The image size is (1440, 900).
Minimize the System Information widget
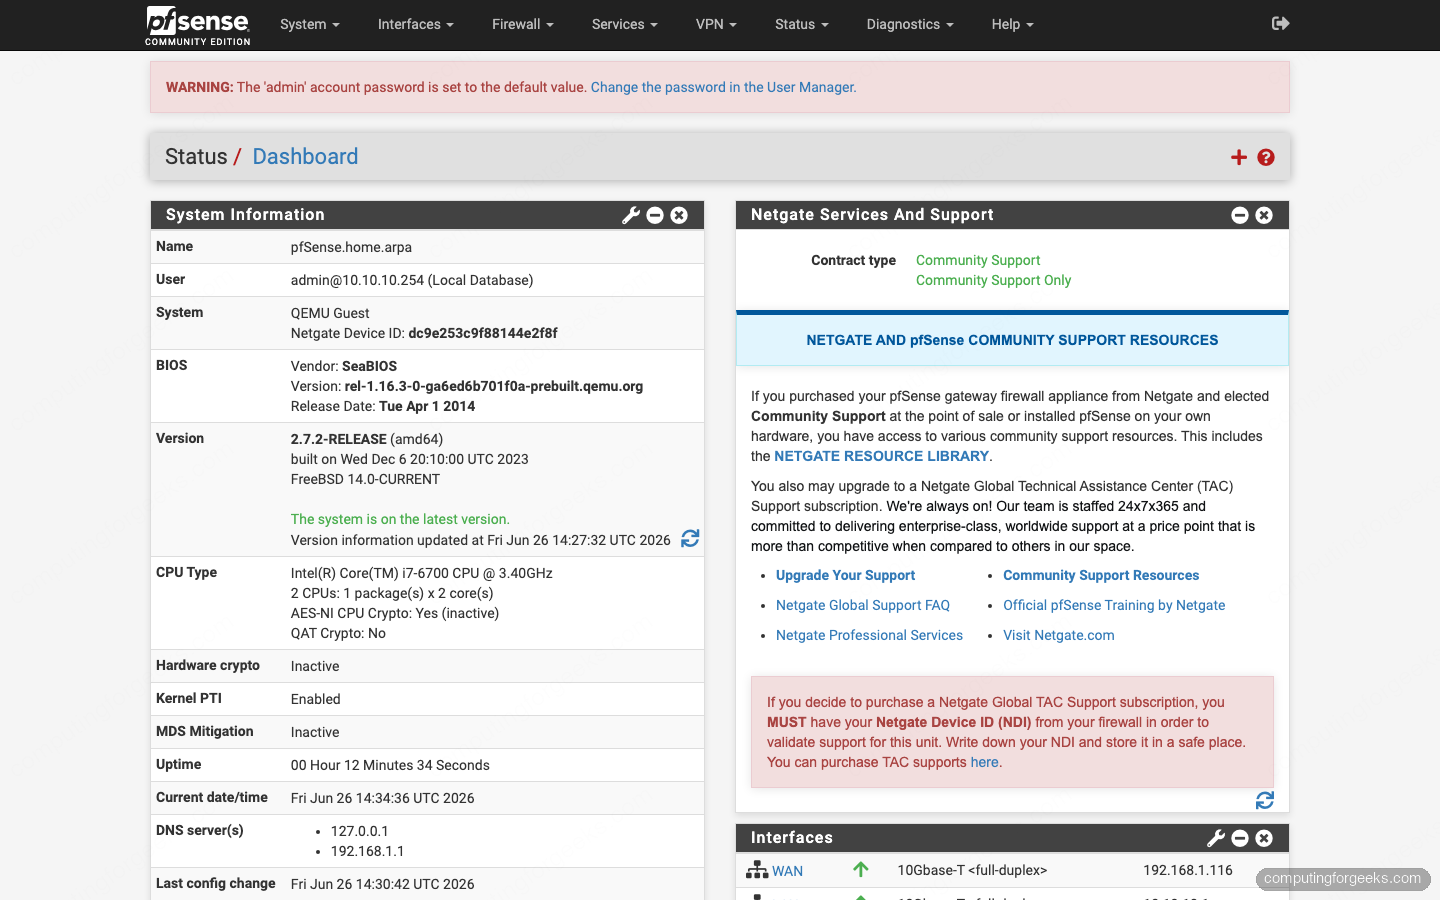[x=655, y=215]
